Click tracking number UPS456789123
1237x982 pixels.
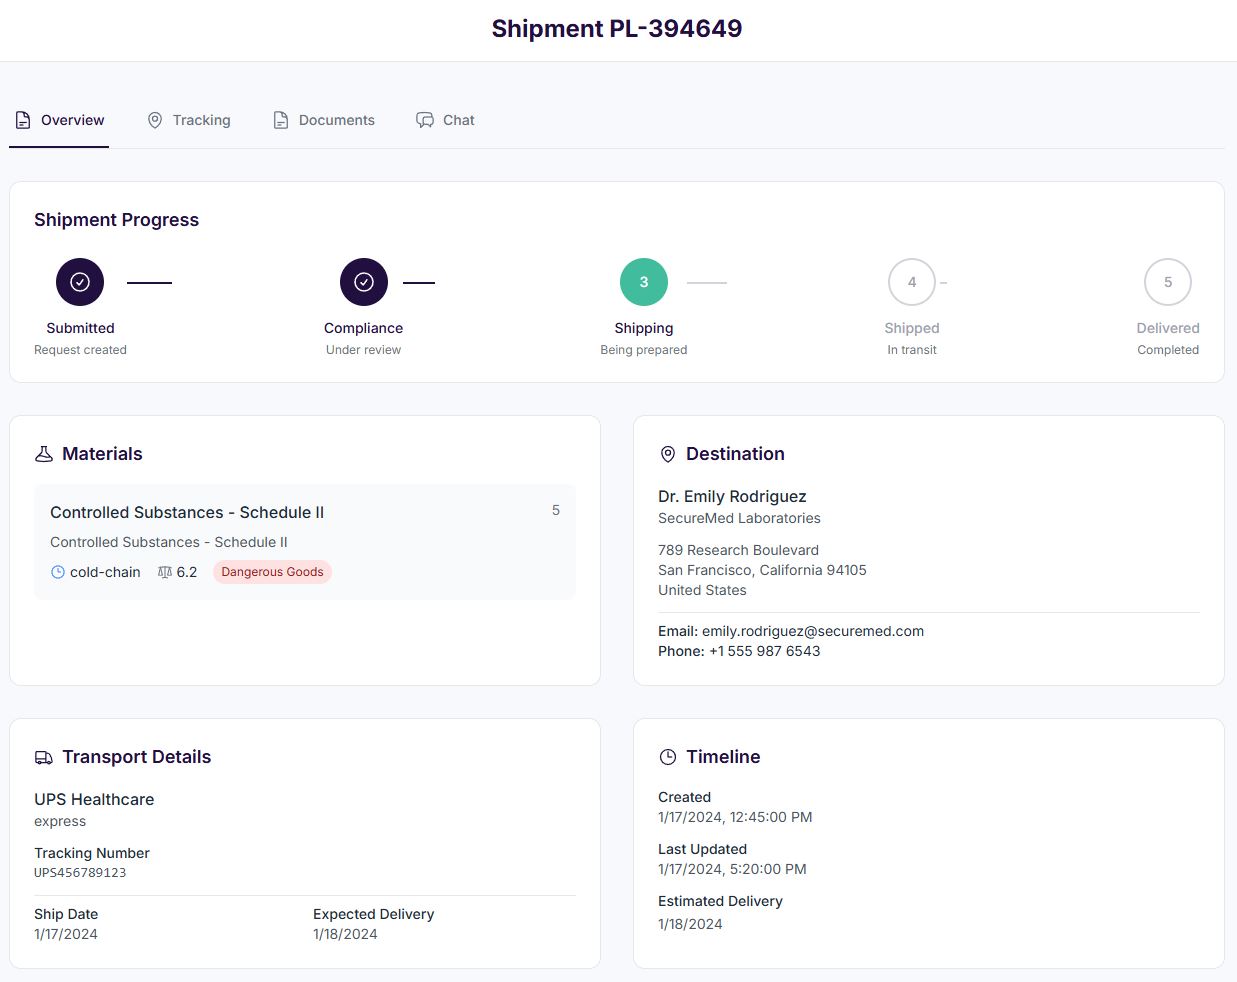pyautogui.click(x=80, y=873)
